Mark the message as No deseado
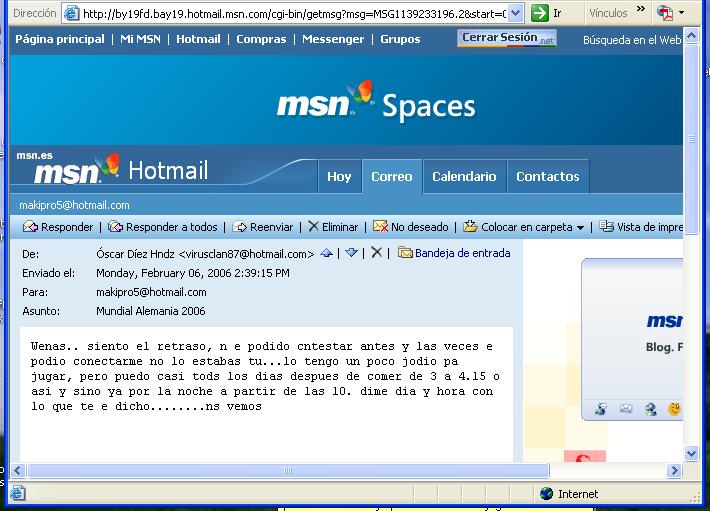Screen dimensions: 710x511 411,227
